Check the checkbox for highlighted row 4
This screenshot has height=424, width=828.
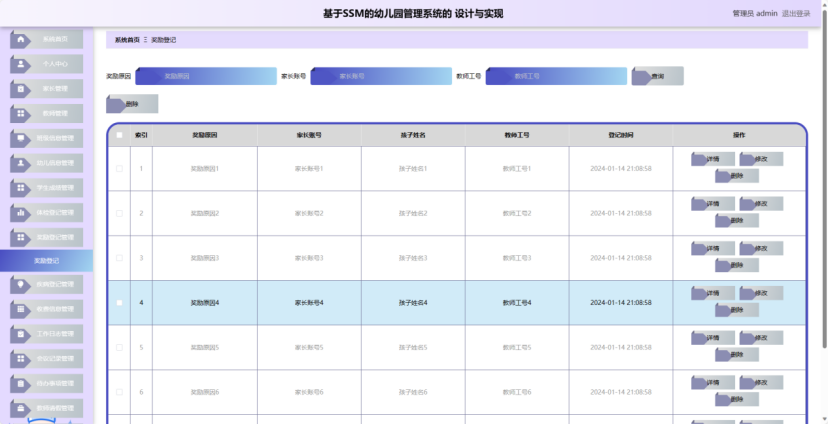(x=119, y=303)
